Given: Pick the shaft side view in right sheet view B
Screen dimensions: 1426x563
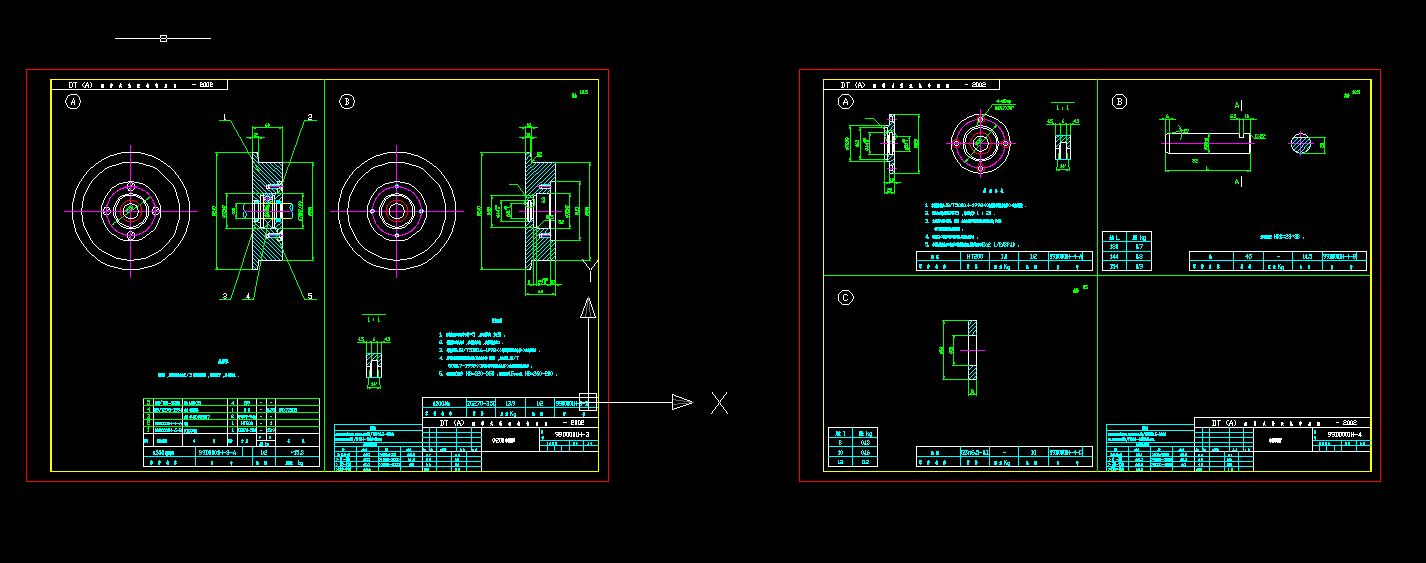Looking at the screenshot, I should click(1207, 142).
